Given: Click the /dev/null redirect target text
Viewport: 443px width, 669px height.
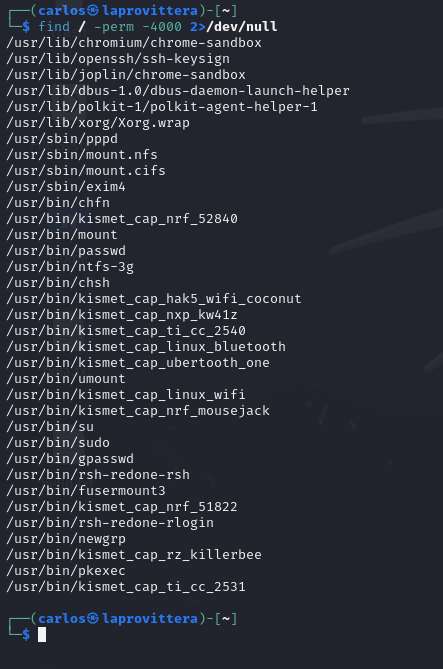Looking at the screenshot, I should [242, 26].
